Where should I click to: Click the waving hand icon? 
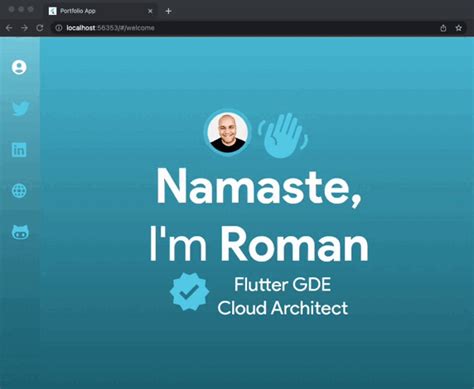[283, 135]
